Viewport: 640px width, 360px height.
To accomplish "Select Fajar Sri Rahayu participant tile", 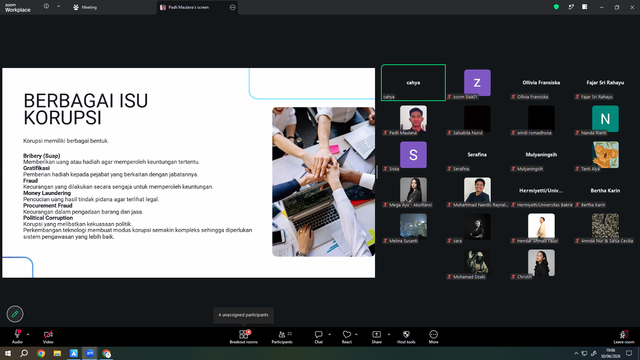I will click(x=605, y=82).
